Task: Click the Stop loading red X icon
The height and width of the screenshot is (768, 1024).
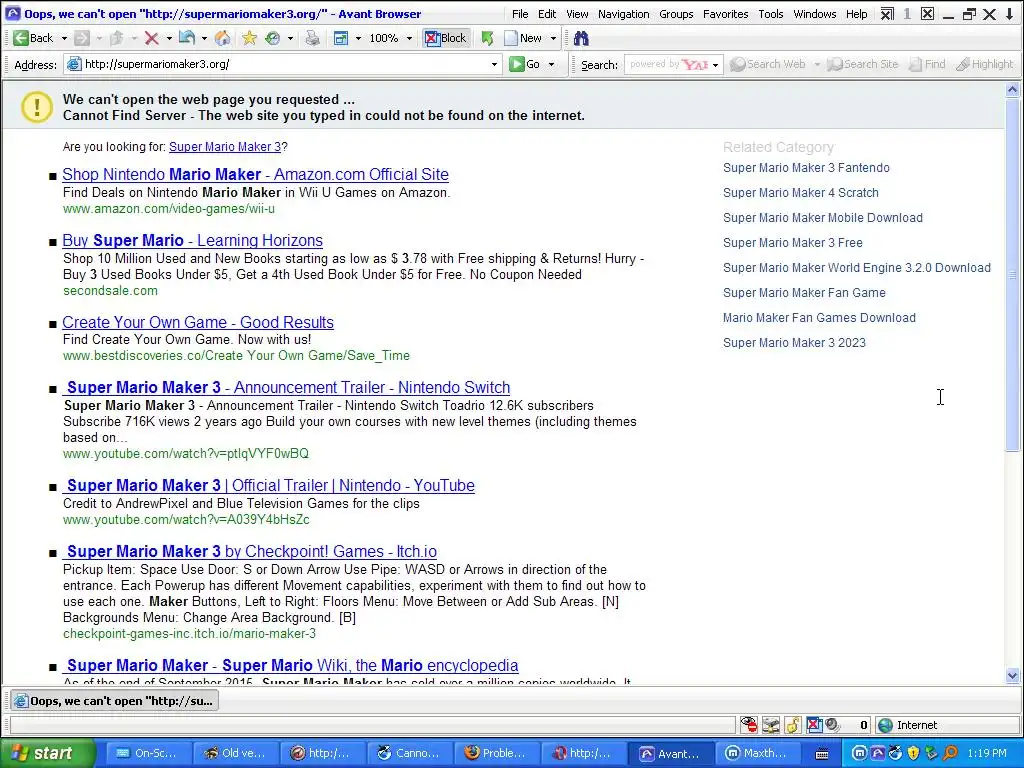Action: 152,39
